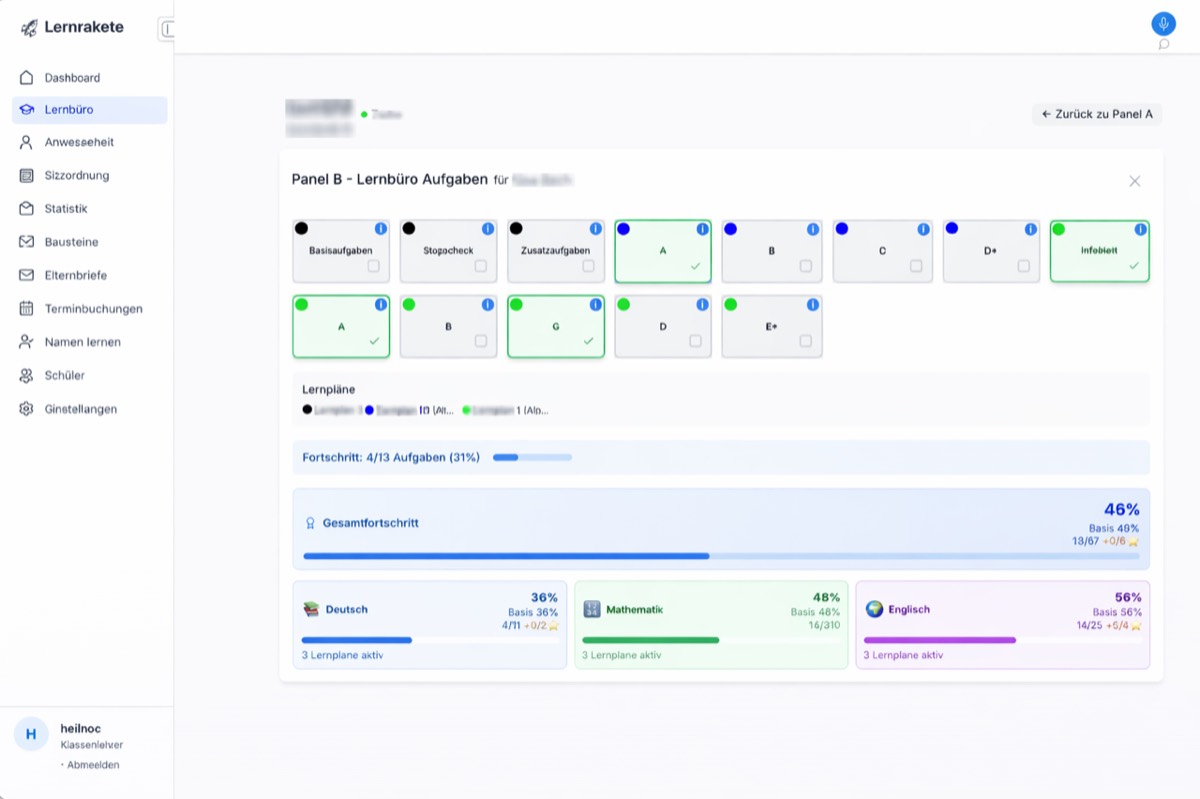Click the info icon on Stopcheck card
The image size is (1200, 799).
coord(488,229)
